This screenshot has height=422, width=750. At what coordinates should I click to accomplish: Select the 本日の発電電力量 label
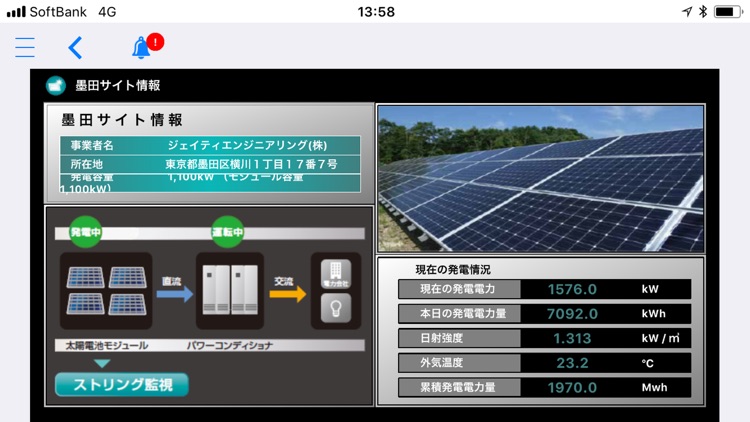click(463, 314)
